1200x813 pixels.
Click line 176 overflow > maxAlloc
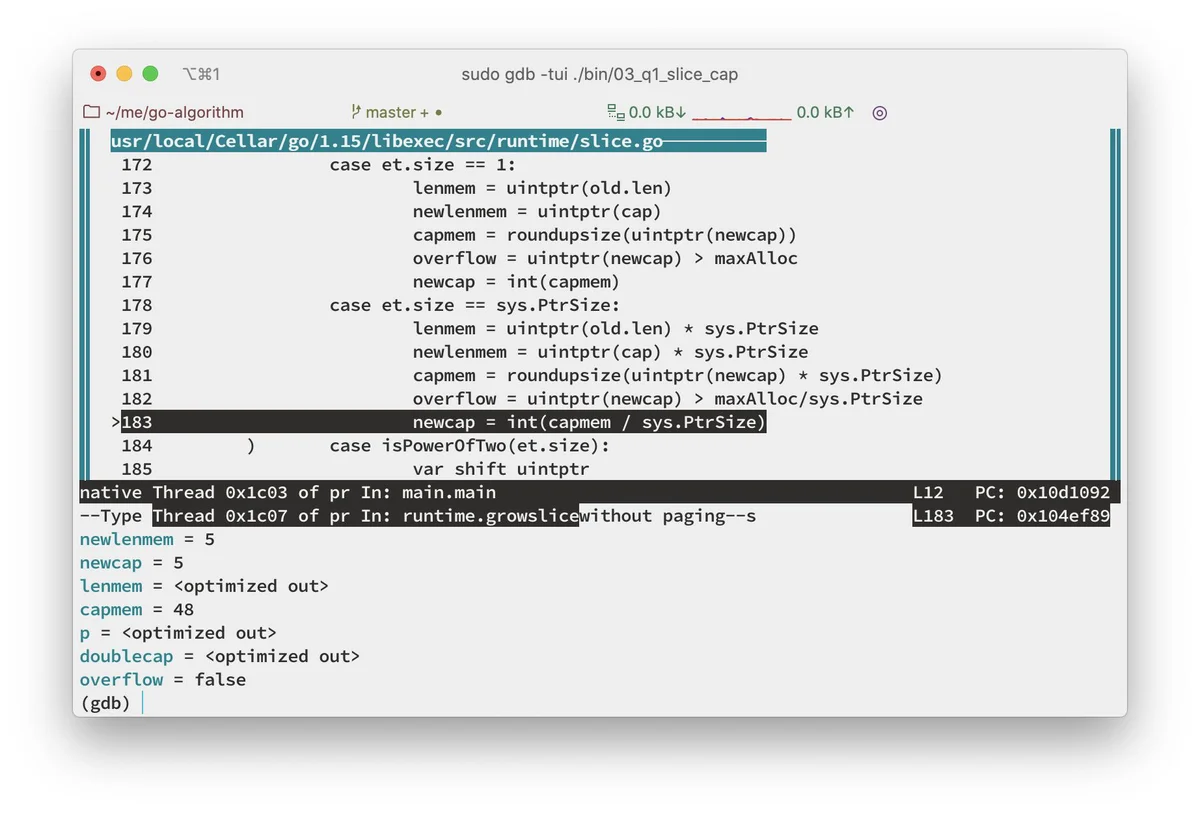click(x=605, y=258)
